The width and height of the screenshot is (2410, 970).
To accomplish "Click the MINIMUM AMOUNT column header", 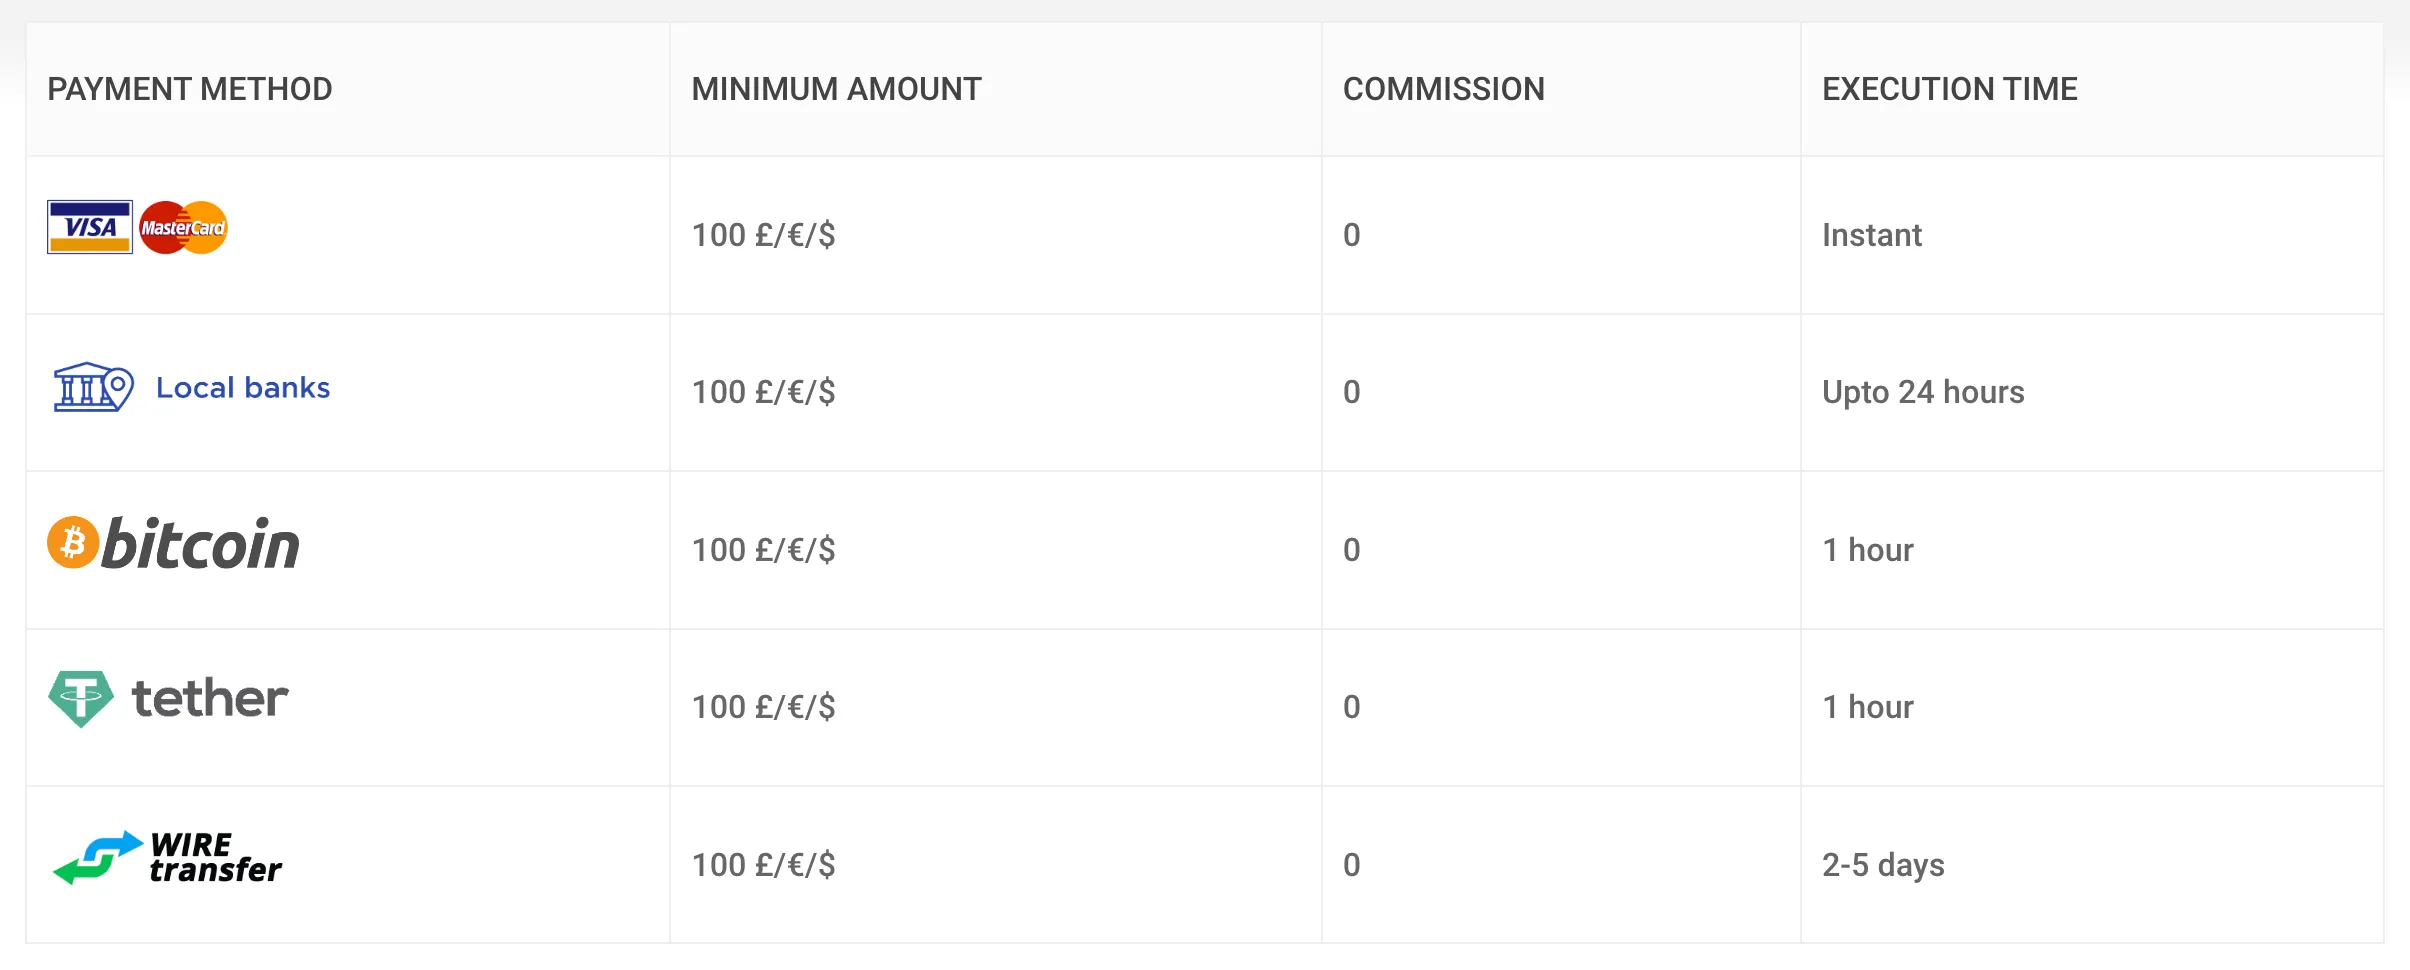I will 837,89.
